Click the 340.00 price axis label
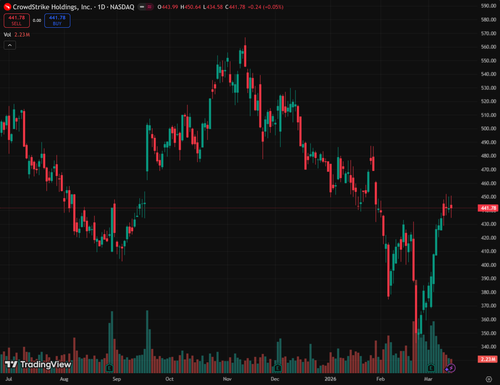The width and height of the screenshot is (500, 385). pyautogui.click(x=489, y=346)
